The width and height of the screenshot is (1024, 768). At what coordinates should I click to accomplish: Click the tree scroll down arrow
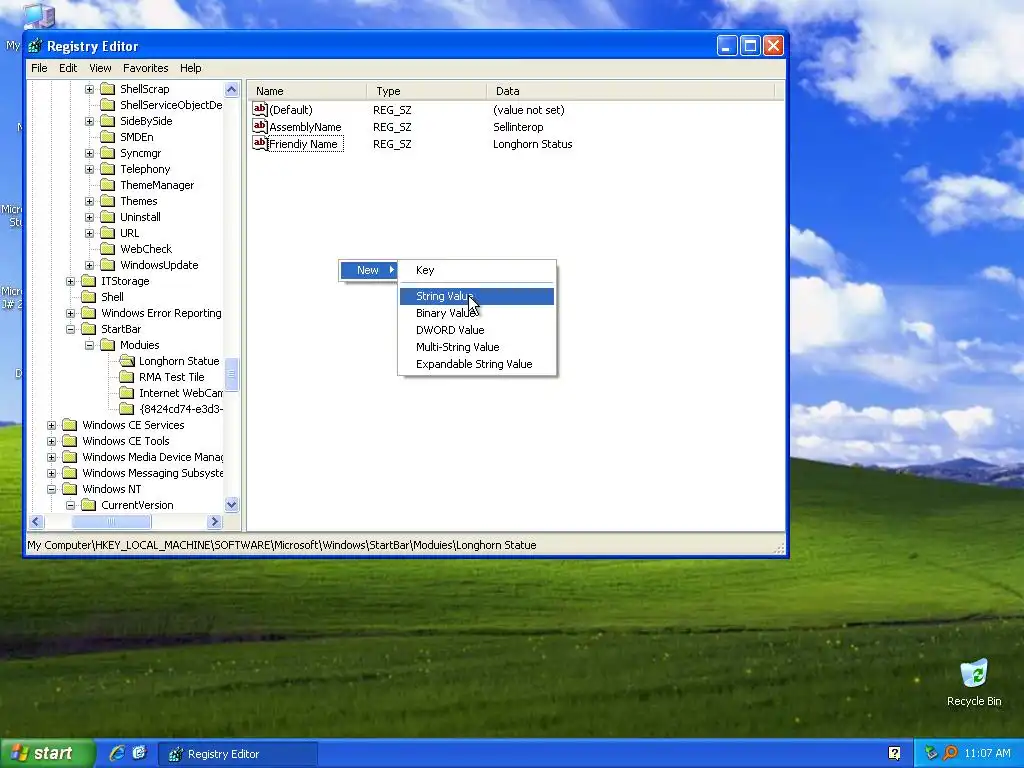232,505
